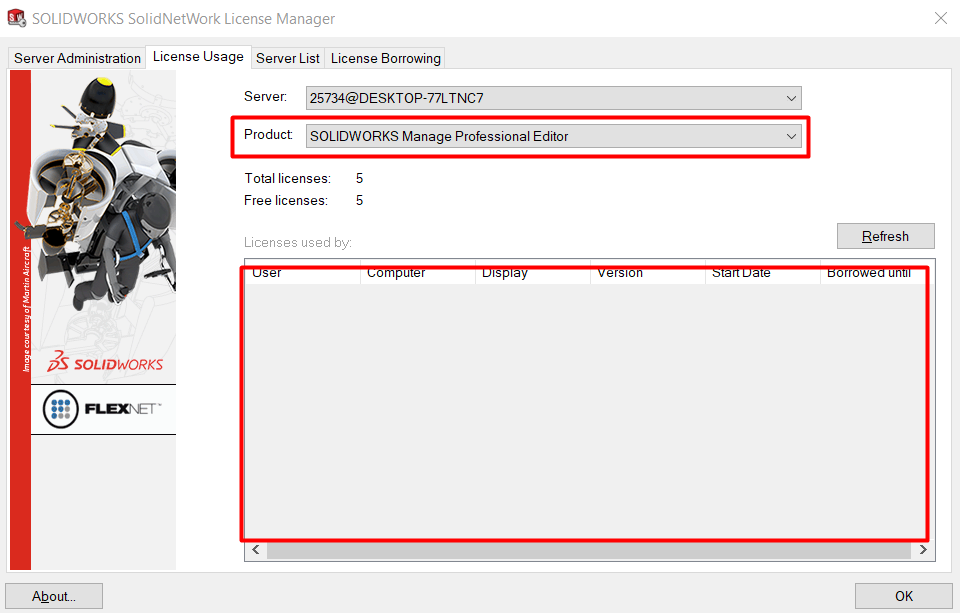Click the FLEXnet logo in the left panel
960x613 pixels.
click(103, 409)
